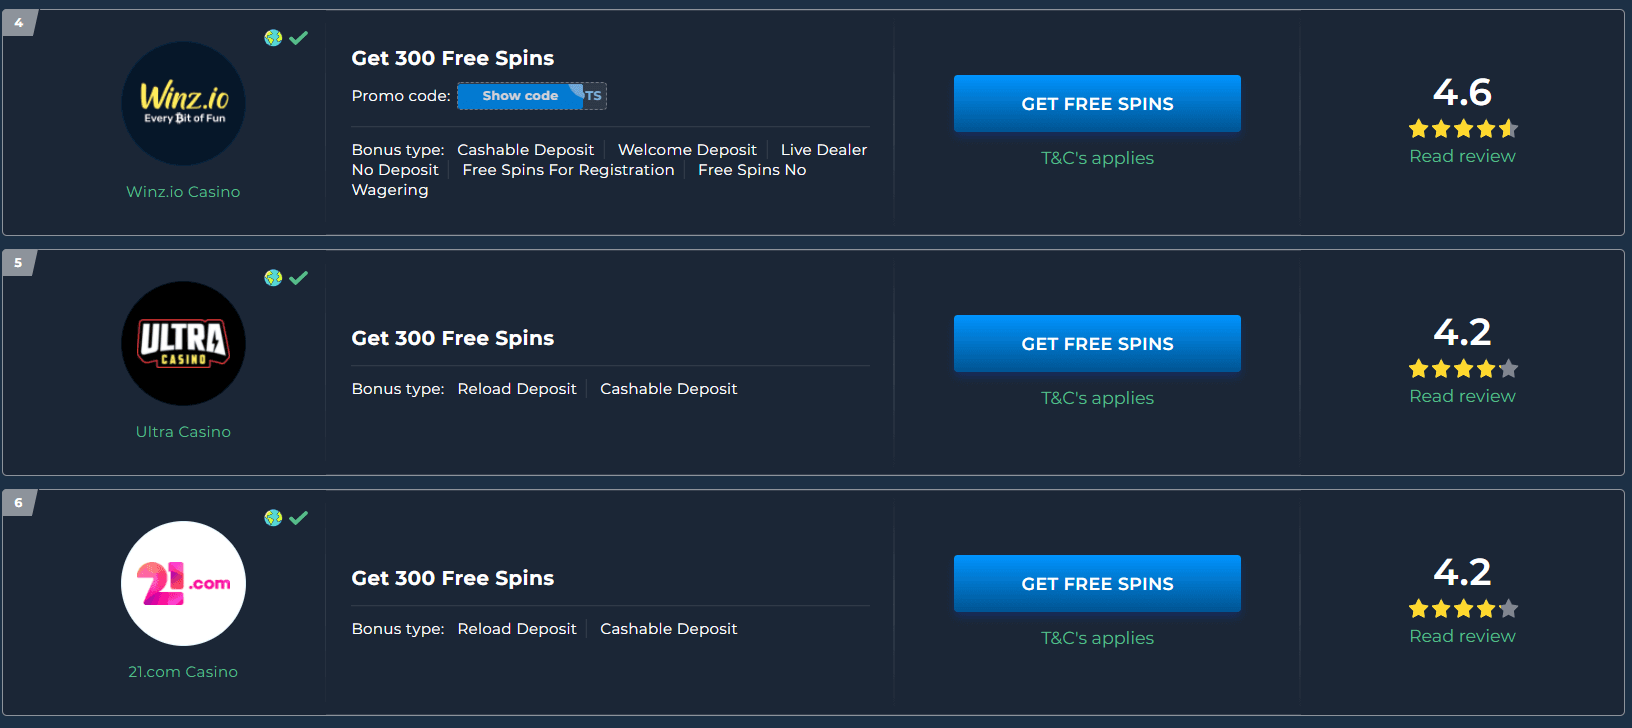Read review for Ultra Casino
Screen dimensions: 1632x728
coord(1462,396)
